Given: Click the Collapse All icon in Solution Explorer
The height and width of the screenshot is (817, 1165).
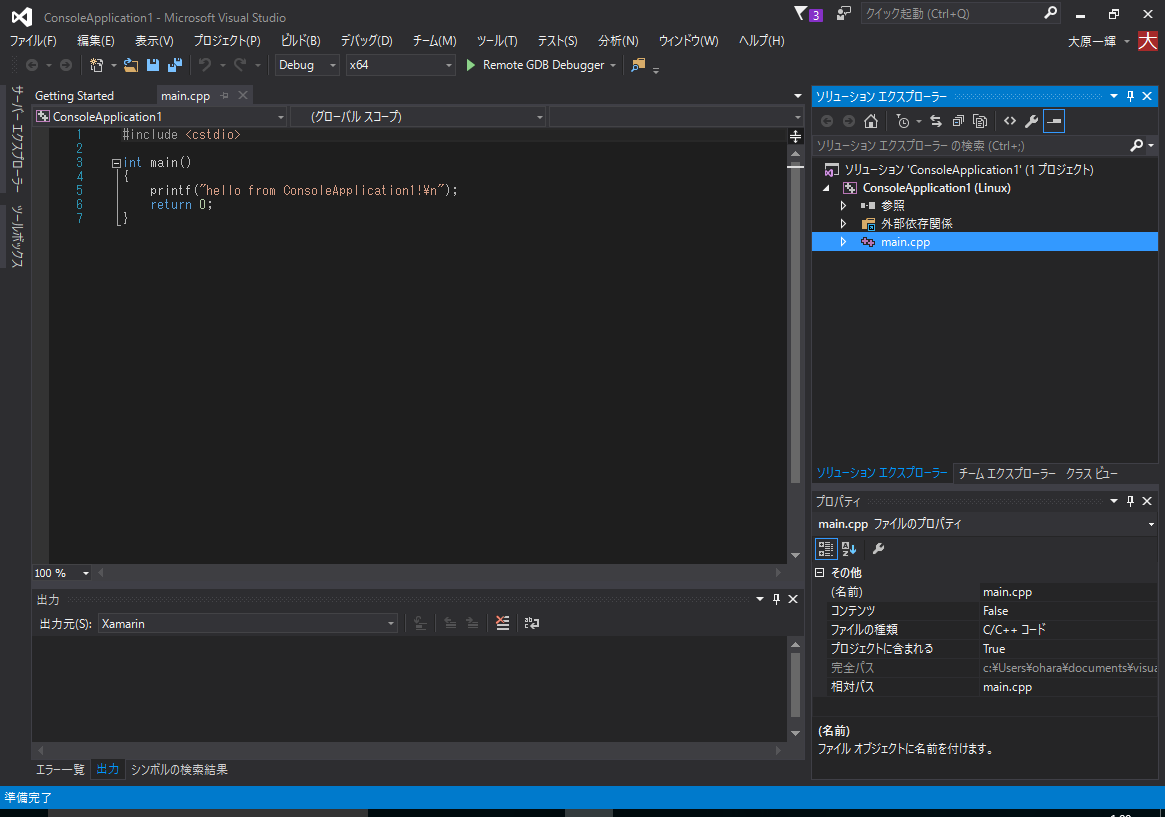Looking at the screenshot, I should (958, 121).
